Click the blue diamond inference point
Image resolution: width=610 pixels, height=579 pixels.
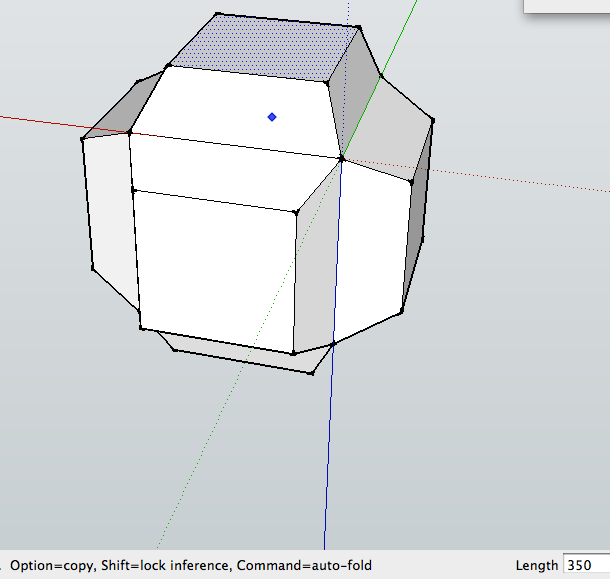pos(272,117)
